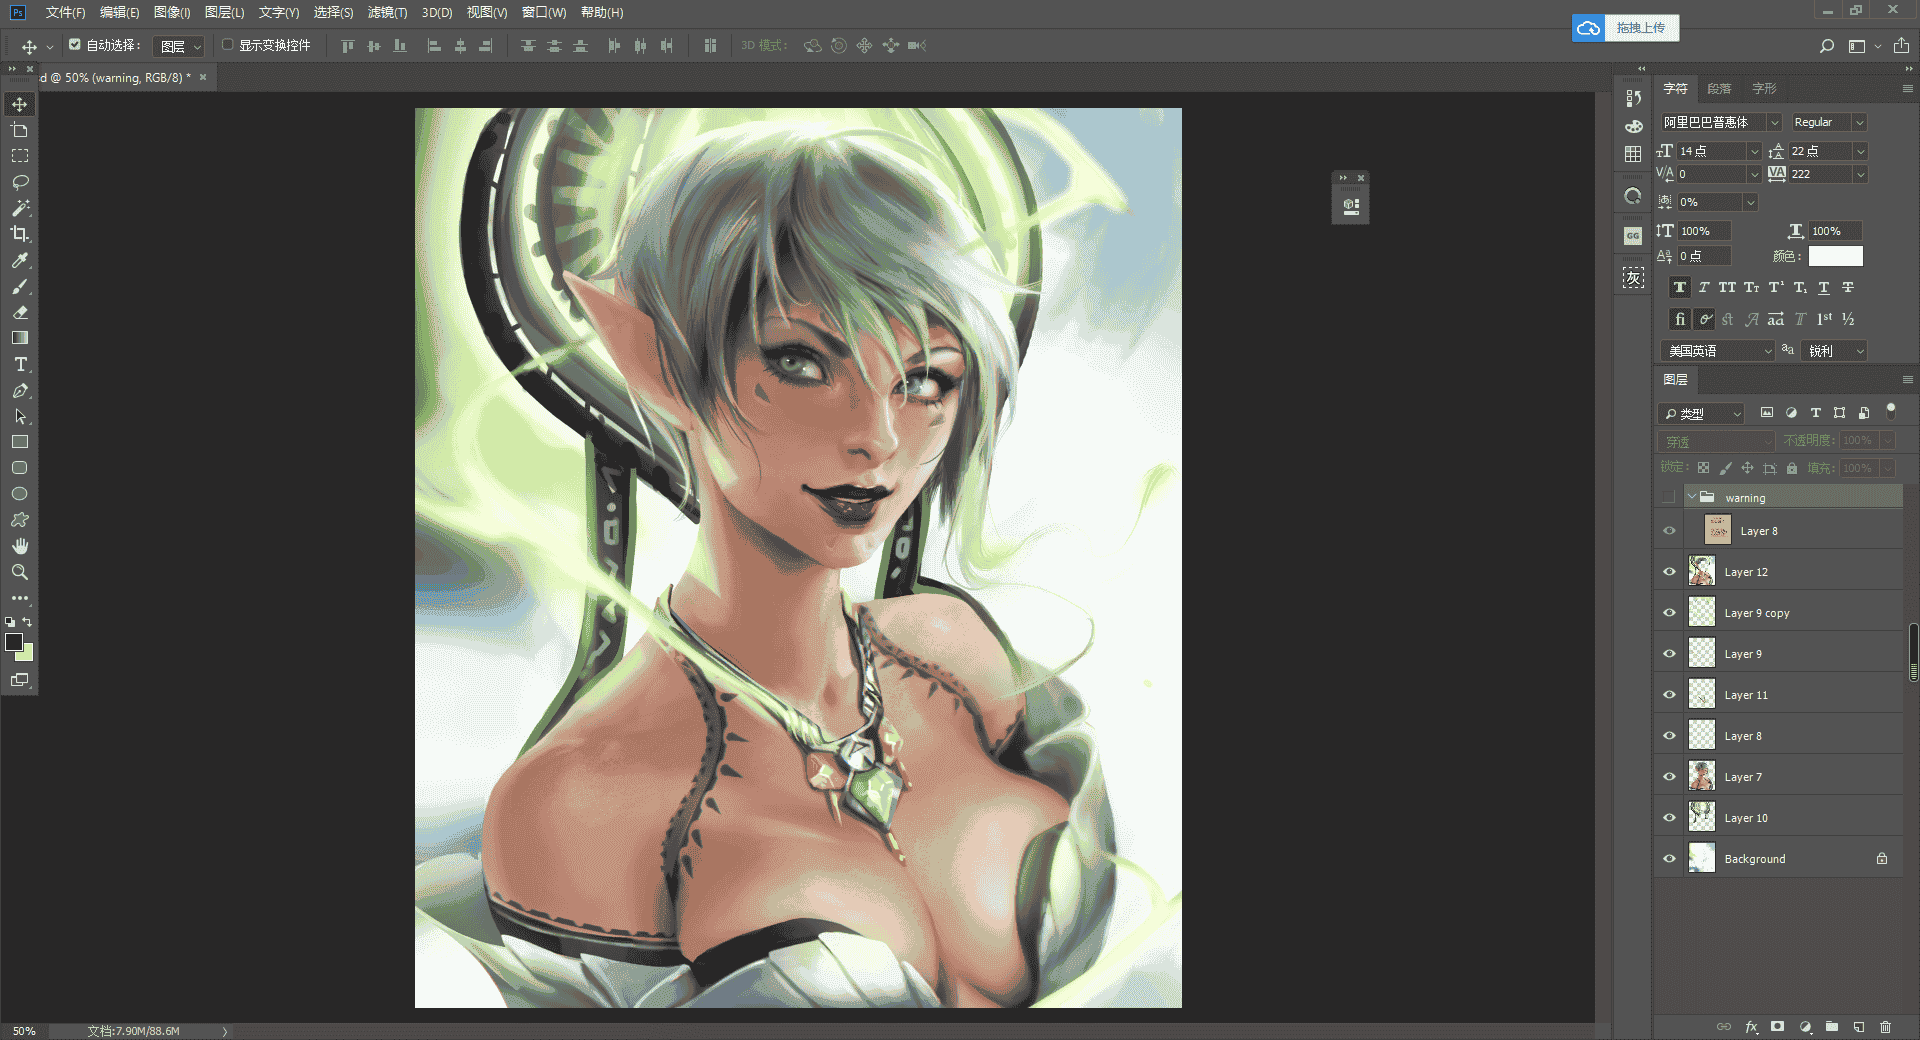Image resolution: width=1920 pixels, height=1040 pixels.
Task: Click the font size field 14 点
Action: tap(1712, 151)
